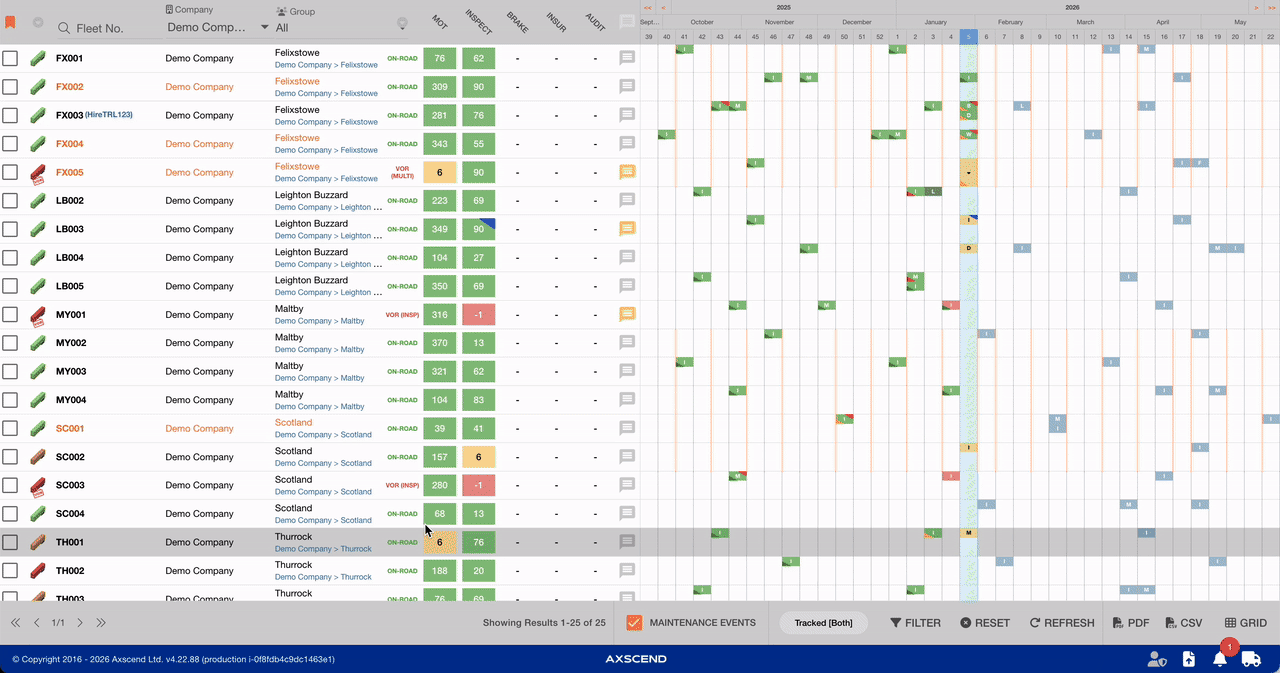This screenshot has width=1280, height=673.
Task: Open the Tracked [Both] selector
Action: click(x=823, y=623)
